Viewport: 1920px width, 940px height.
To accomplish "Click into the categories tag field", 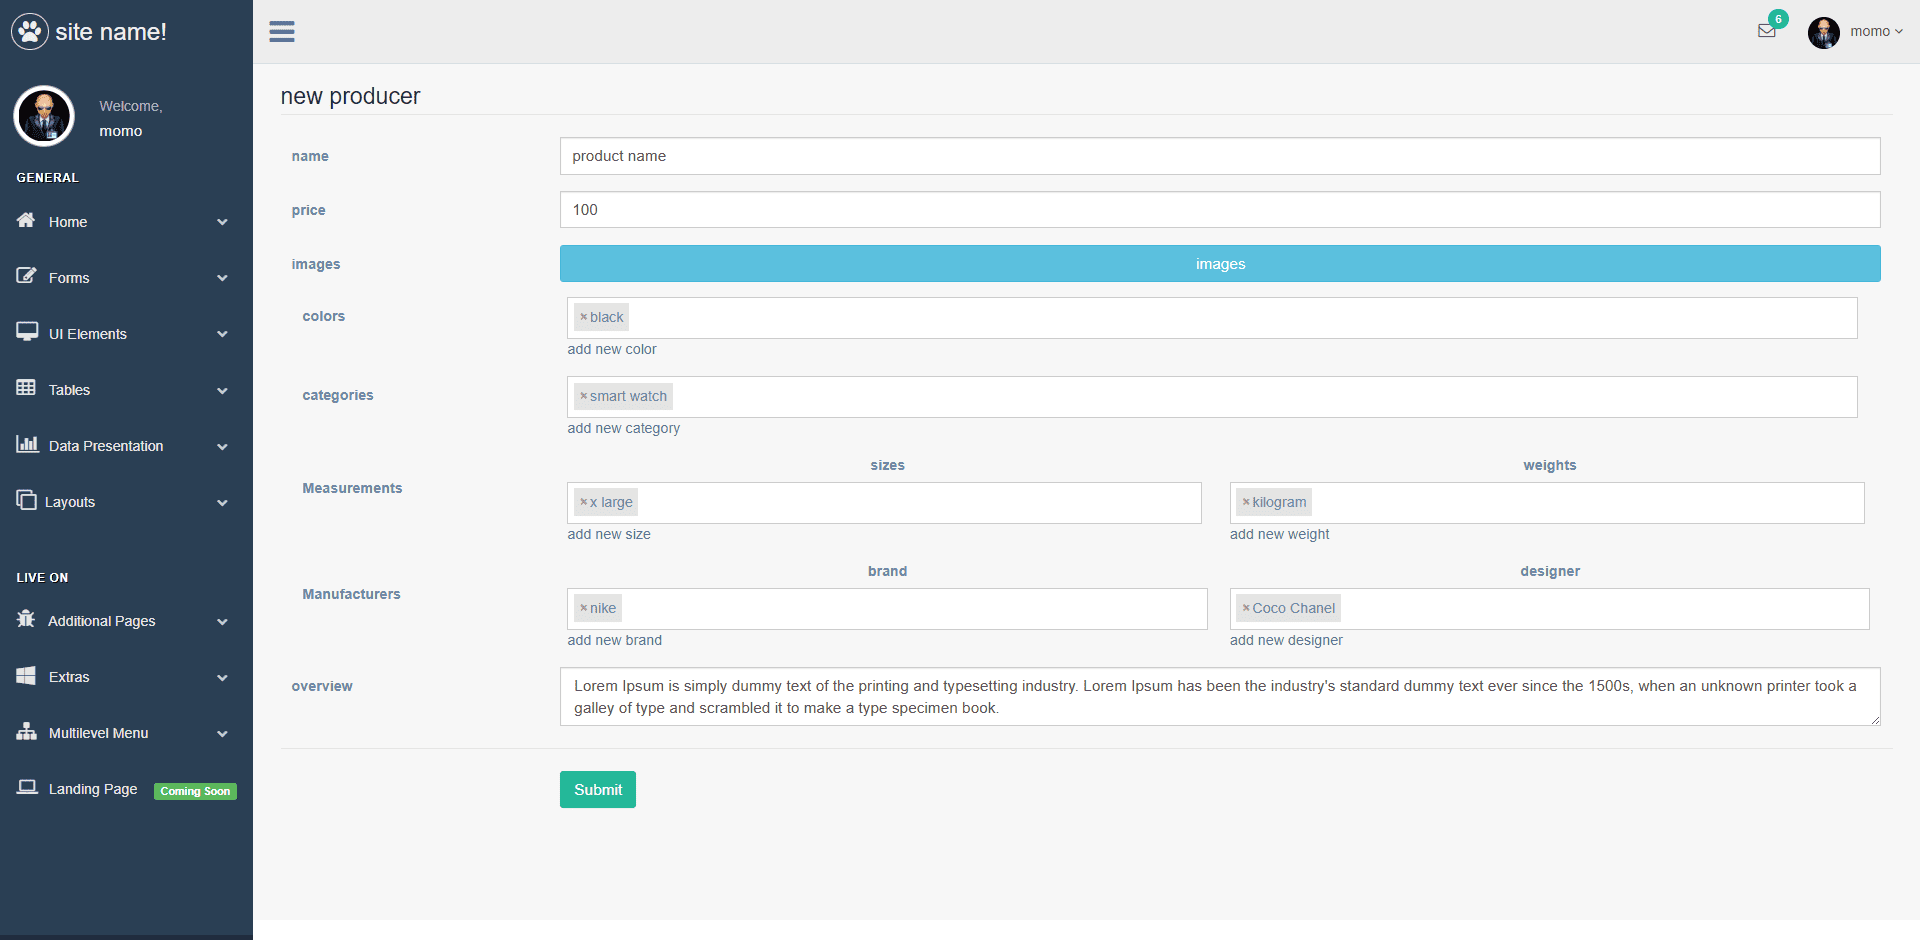I will pyautogui.click(x=1212, y=397).
